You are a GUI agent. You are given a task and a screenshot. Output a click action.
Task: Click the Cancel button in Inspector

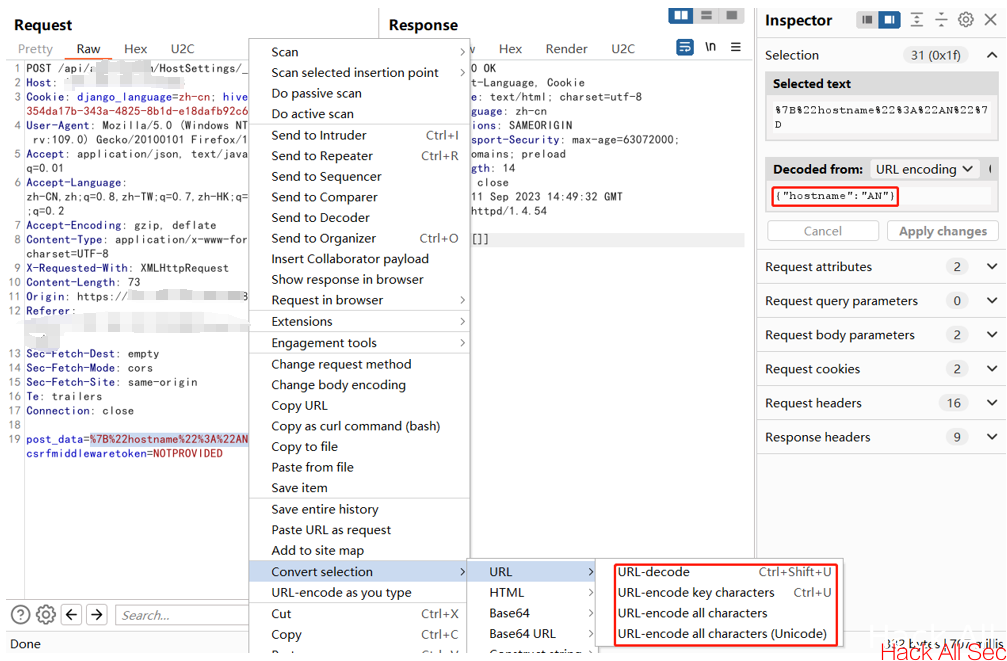coord(823,231)
